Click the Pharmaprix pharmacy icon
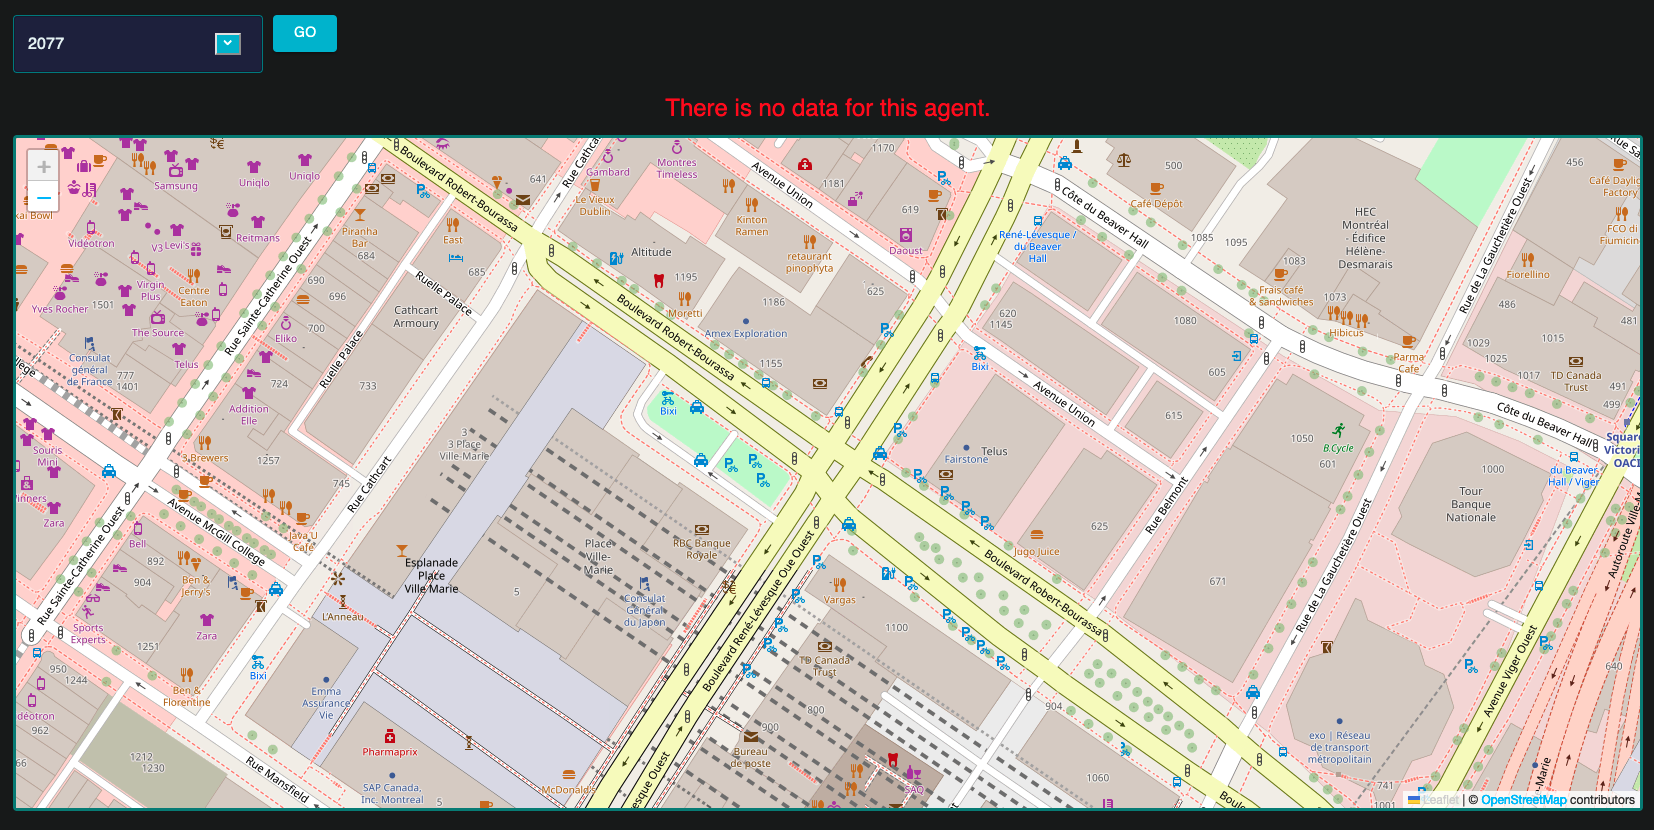This screenshot has width=1654, height=830. (x=390, y=737)
